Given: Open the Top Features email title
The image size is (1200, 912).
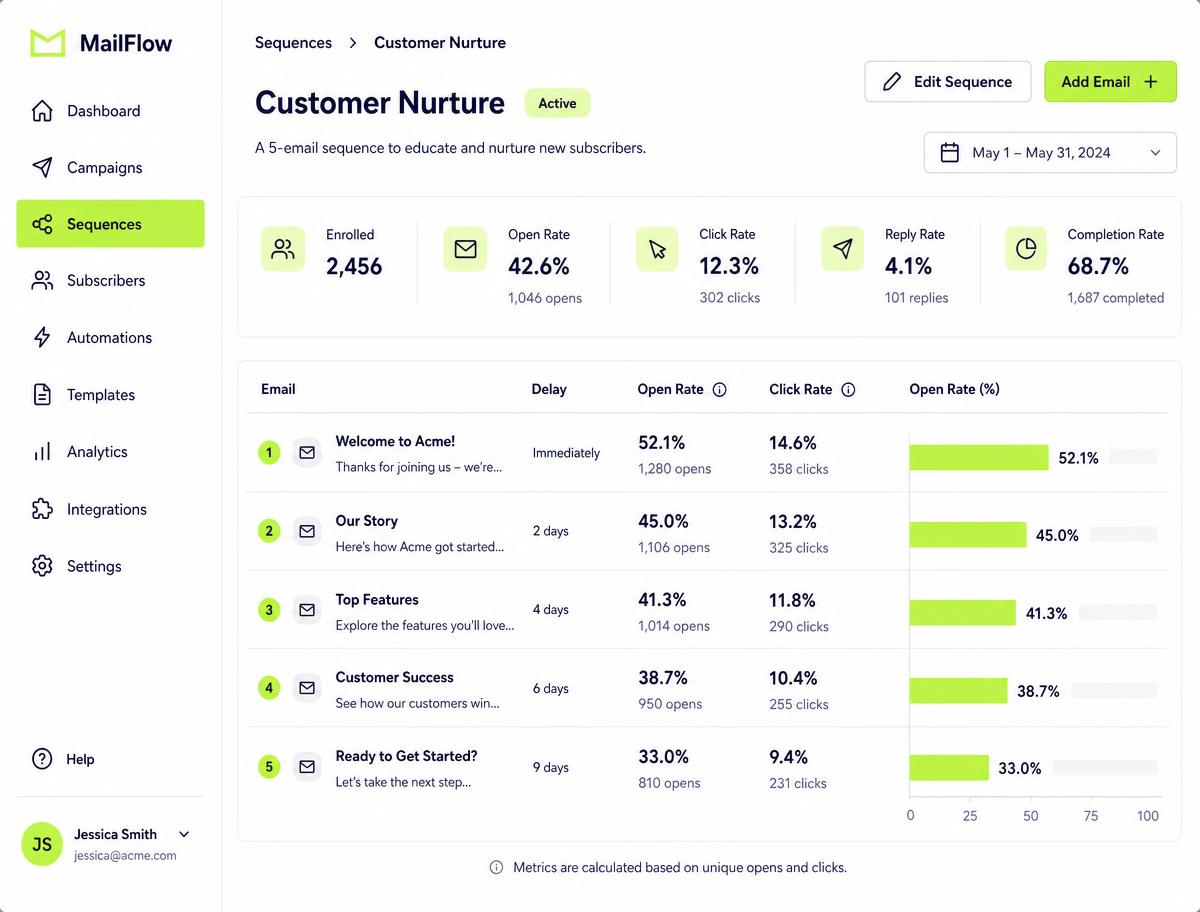Looking at the screenshot, I should [377, 600].
